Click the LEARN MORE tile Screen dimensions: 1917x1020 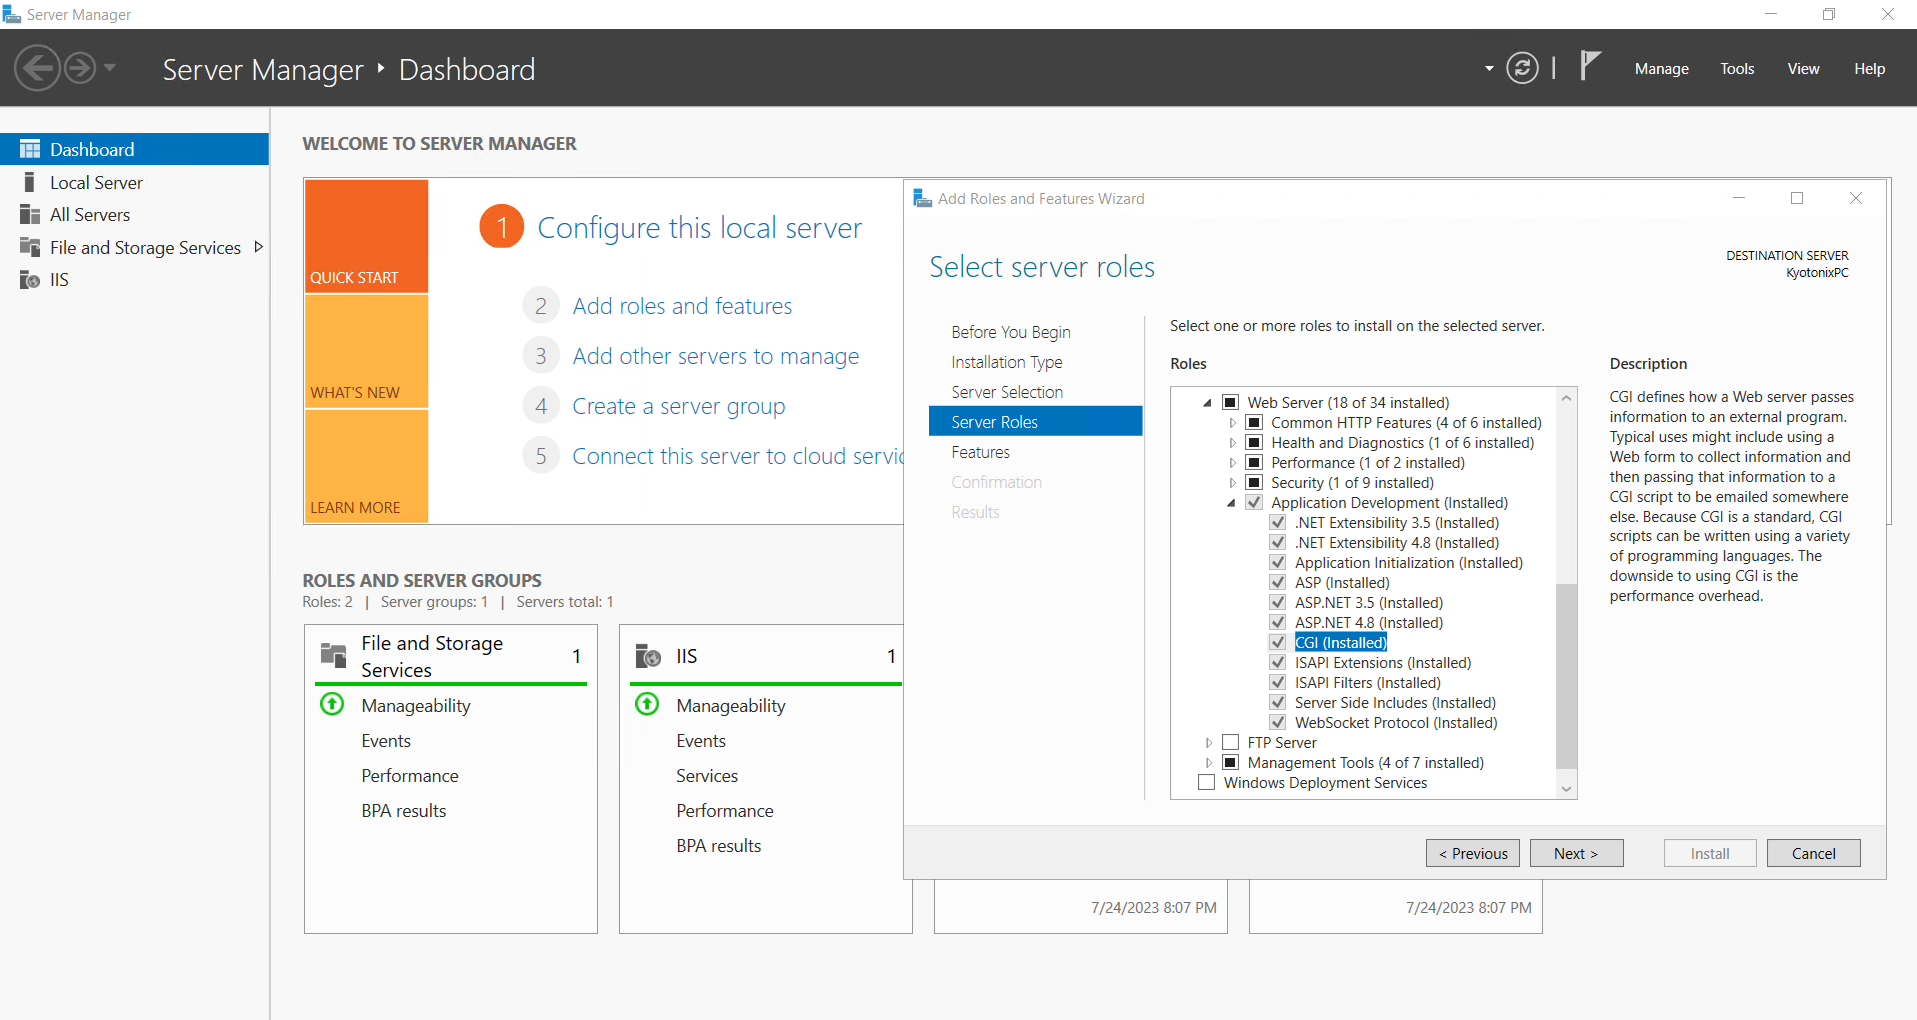[x=366, y=466]
